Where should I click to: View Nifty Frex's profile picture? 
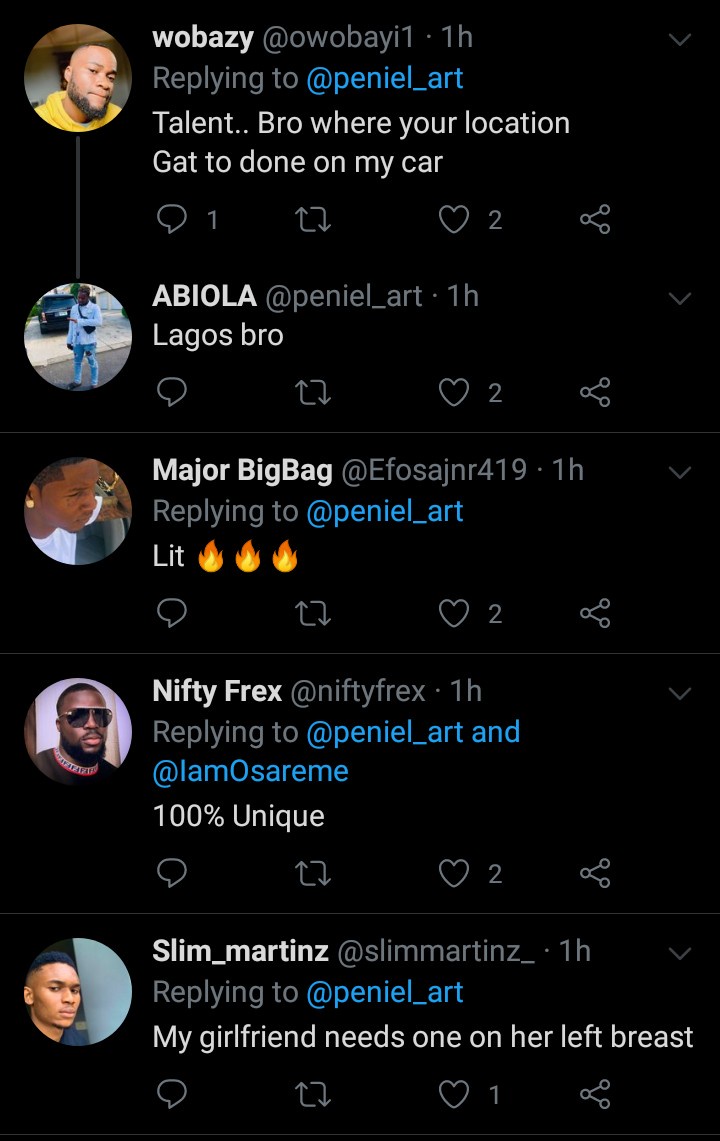point(78,731)
